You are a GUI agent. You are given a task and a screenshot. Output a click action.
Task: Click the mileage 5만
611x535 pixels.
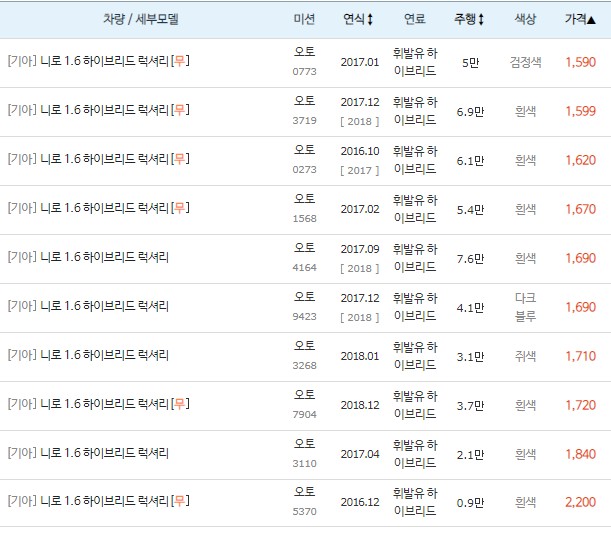tap(470, 63)
